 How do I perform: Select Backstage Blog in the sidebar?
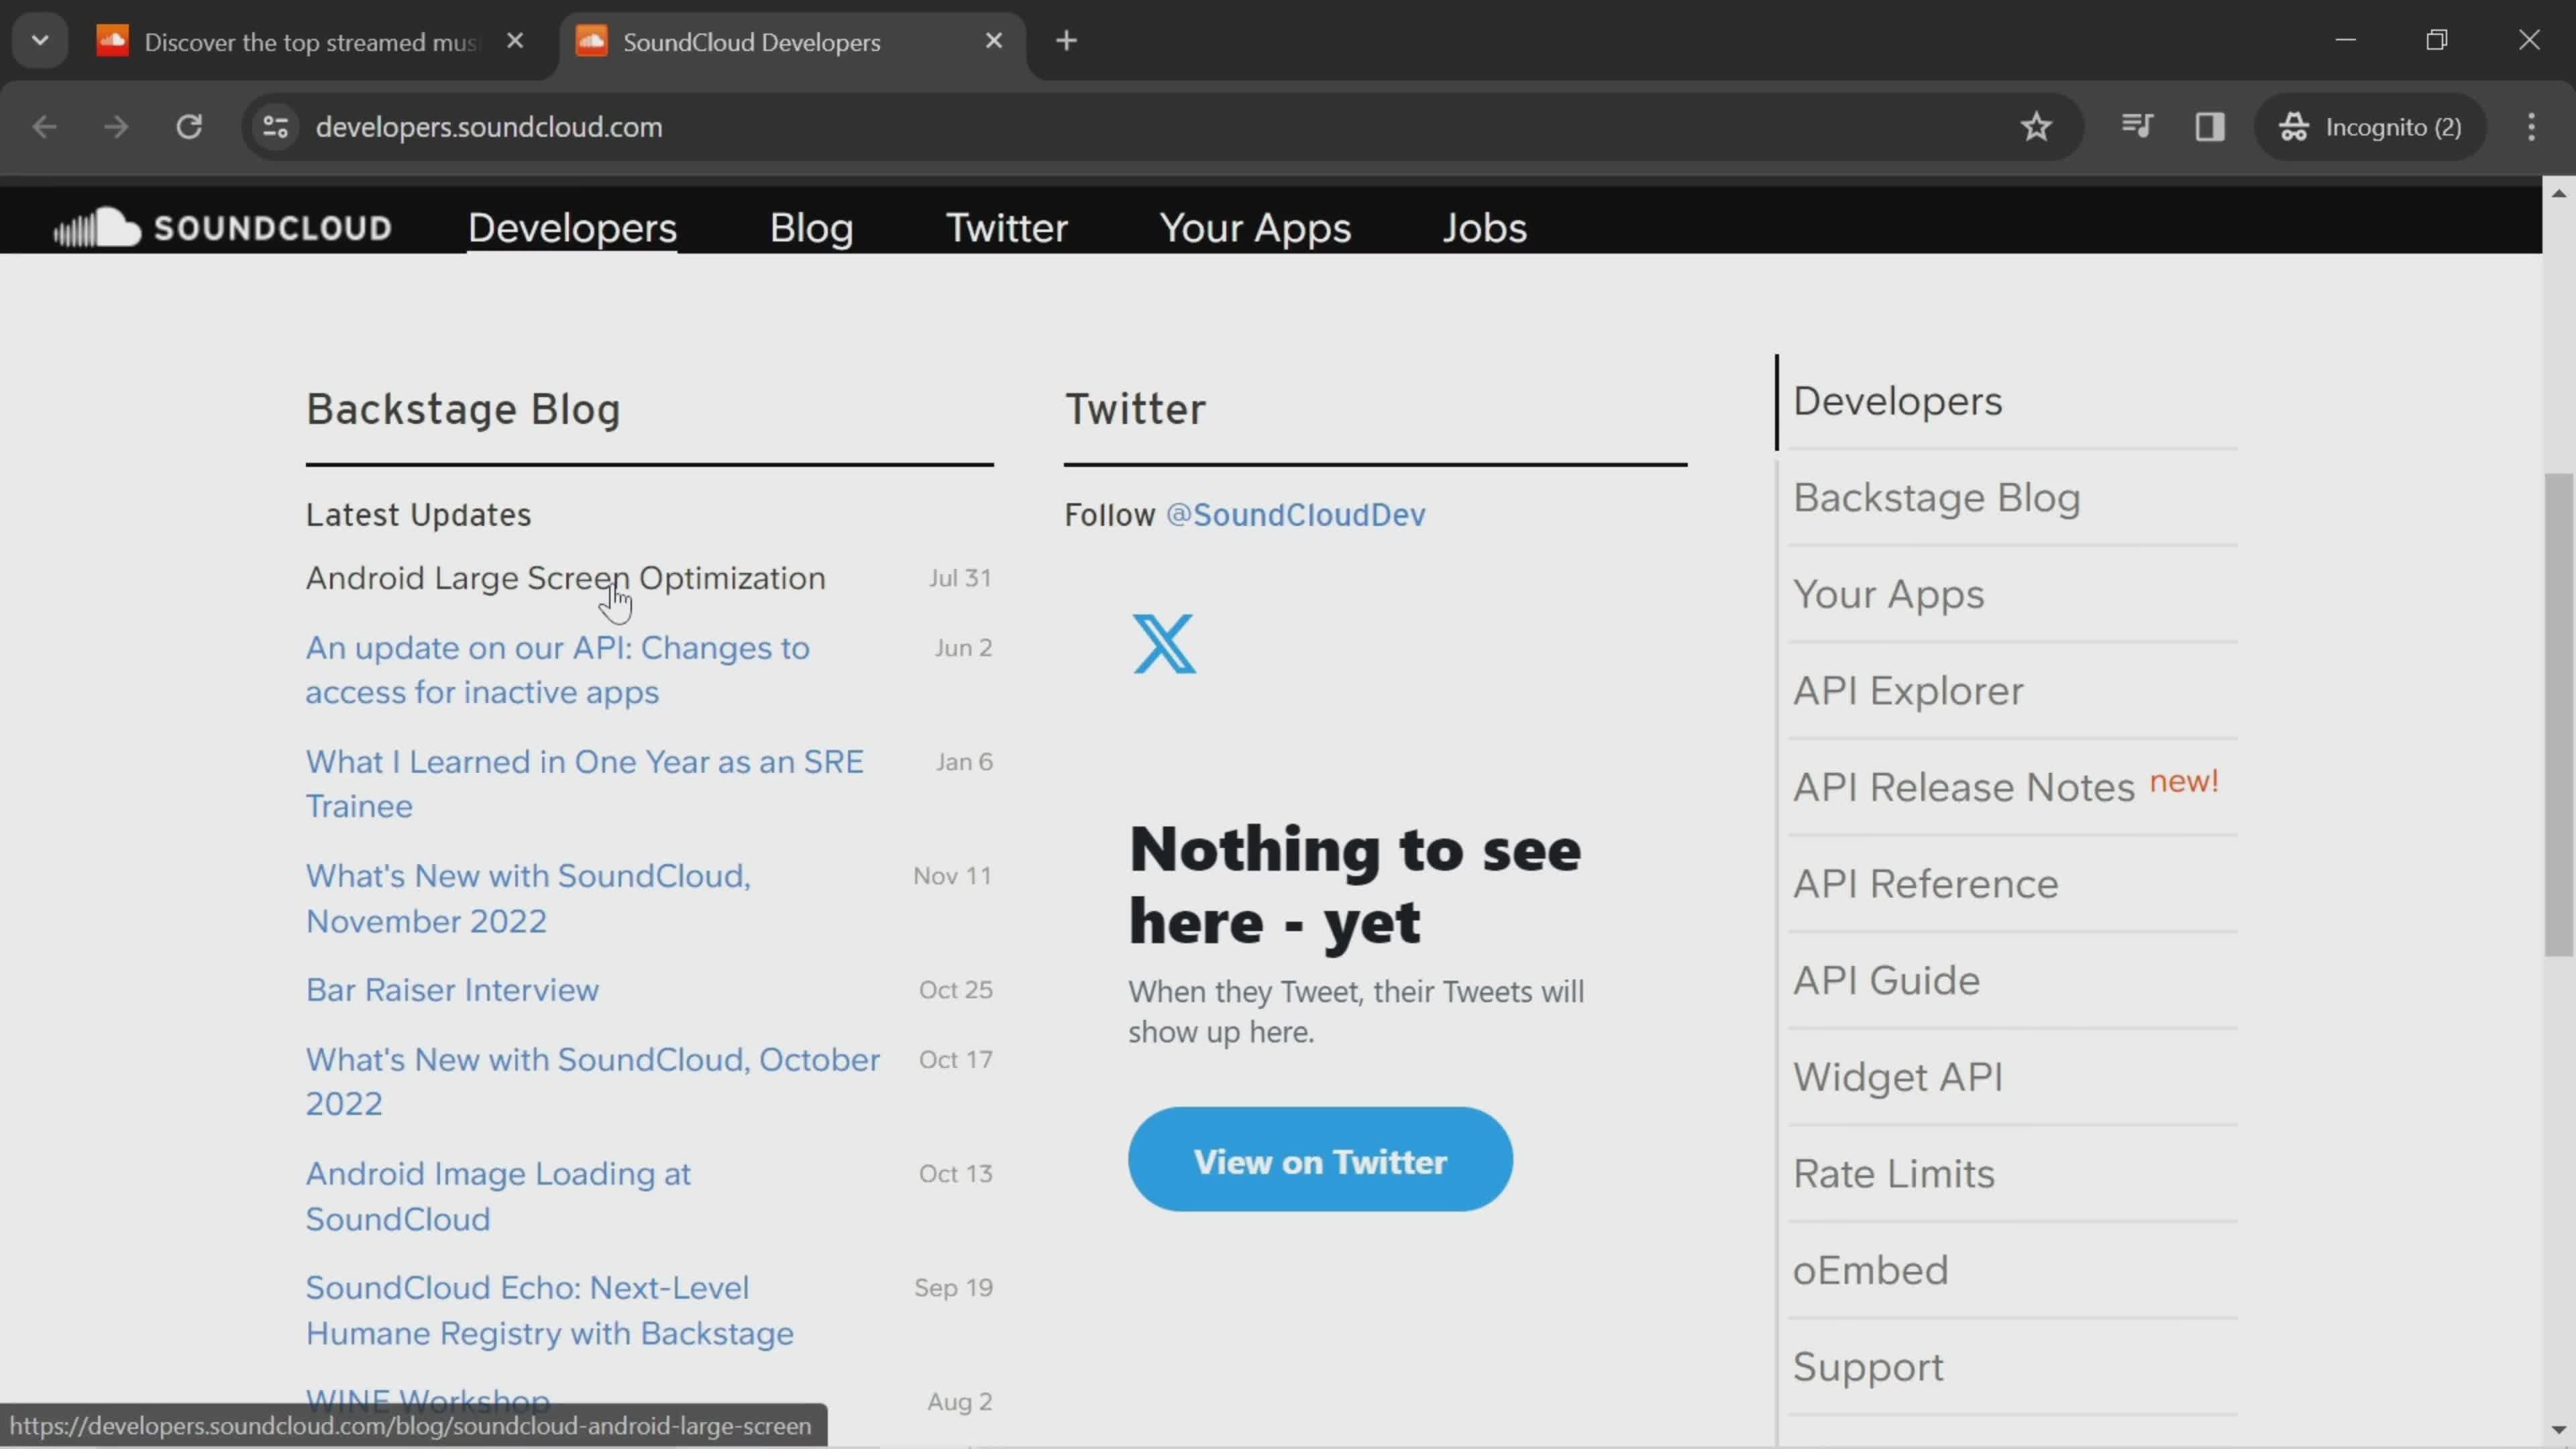click(x=1936, y=498)
